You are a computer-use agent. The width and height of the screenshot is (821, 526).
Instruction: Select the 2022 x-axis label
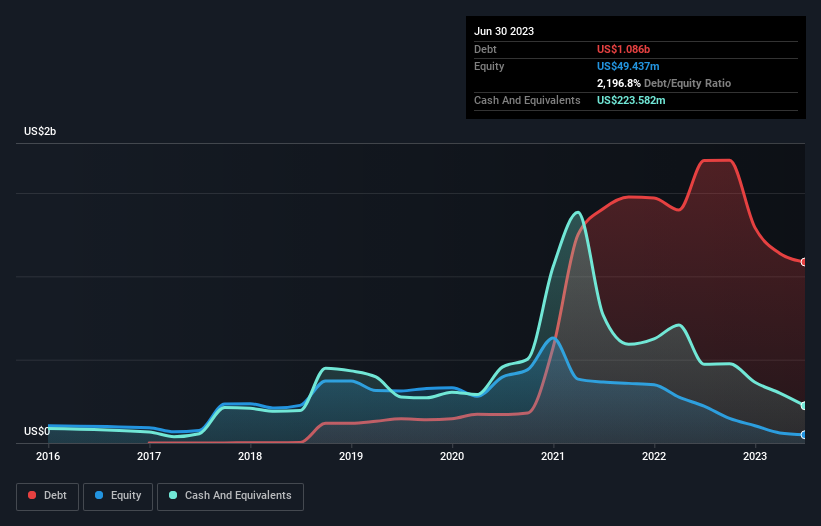coord(654,456)
